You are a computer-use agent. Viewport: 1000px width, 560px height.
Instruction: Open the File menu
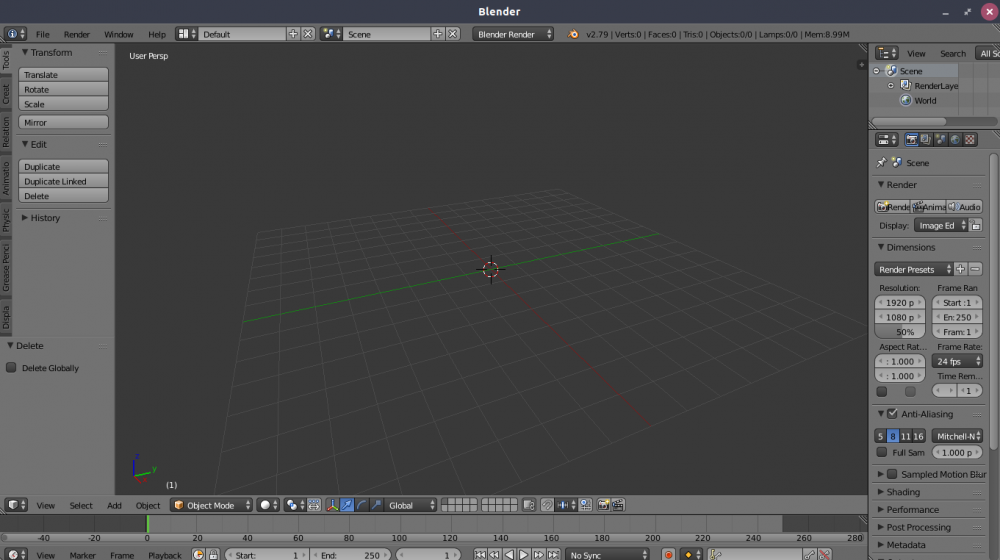pos(43,34)
